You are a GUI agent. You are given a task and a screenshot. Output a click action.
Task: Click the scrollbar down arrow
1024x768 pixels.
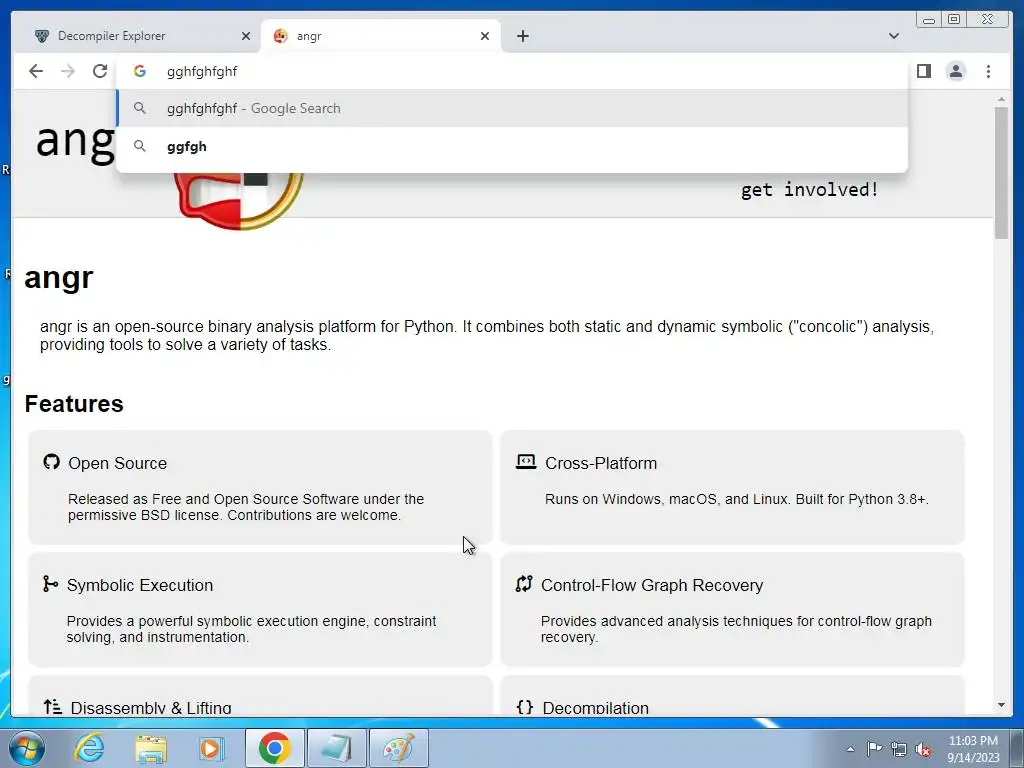[x=1001, y=705]
